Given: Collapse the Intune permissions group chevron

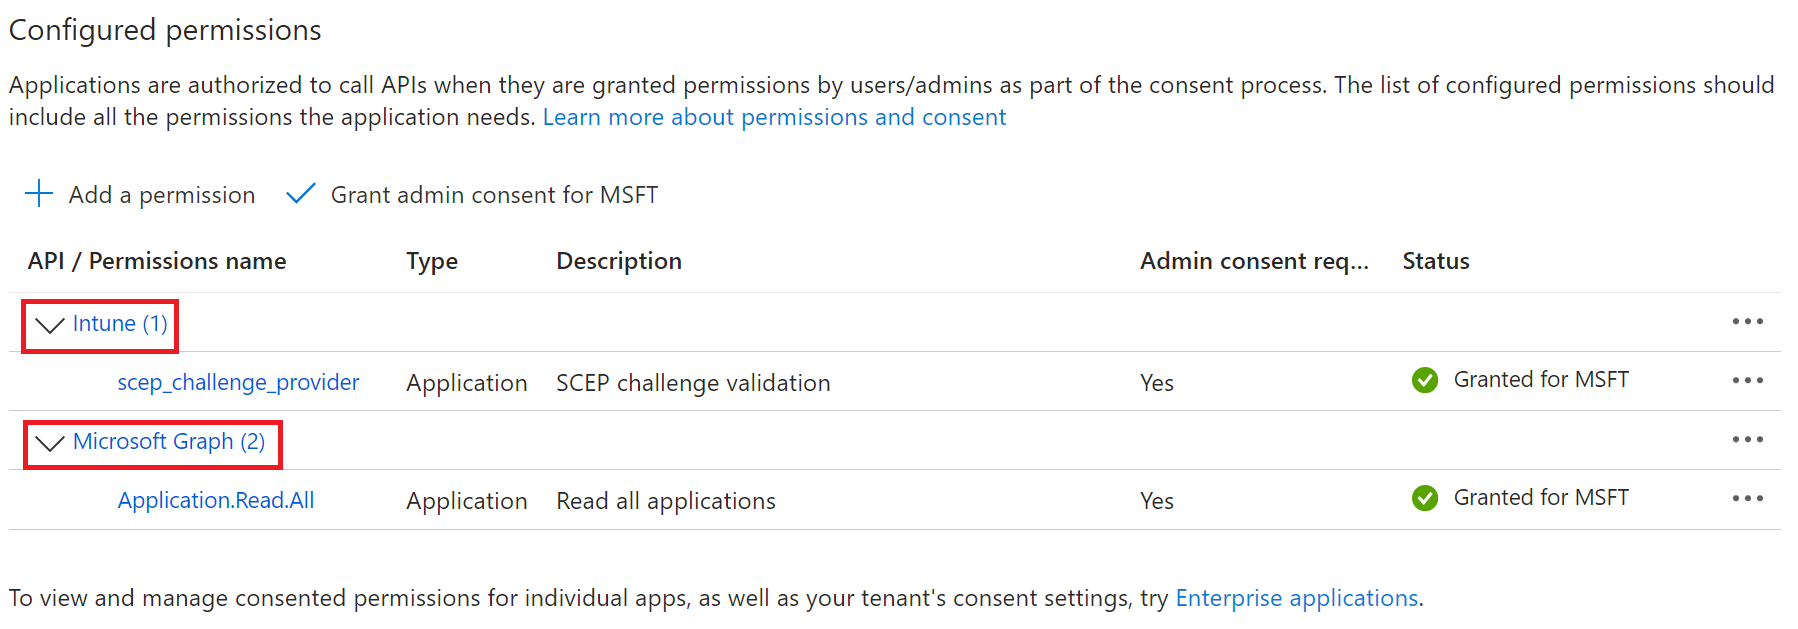Looking at the screenshot, I should pos(49,325).
